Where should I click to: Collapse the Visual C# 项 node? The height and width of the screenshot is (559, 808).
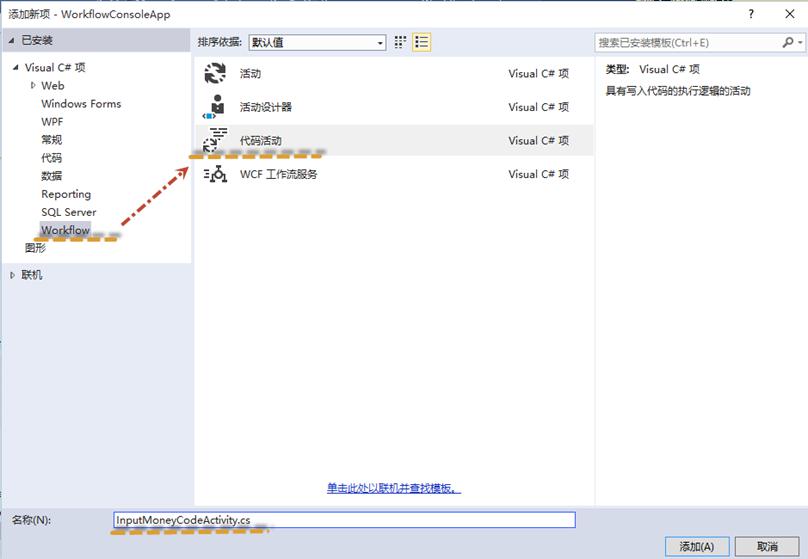click(15, 67)
